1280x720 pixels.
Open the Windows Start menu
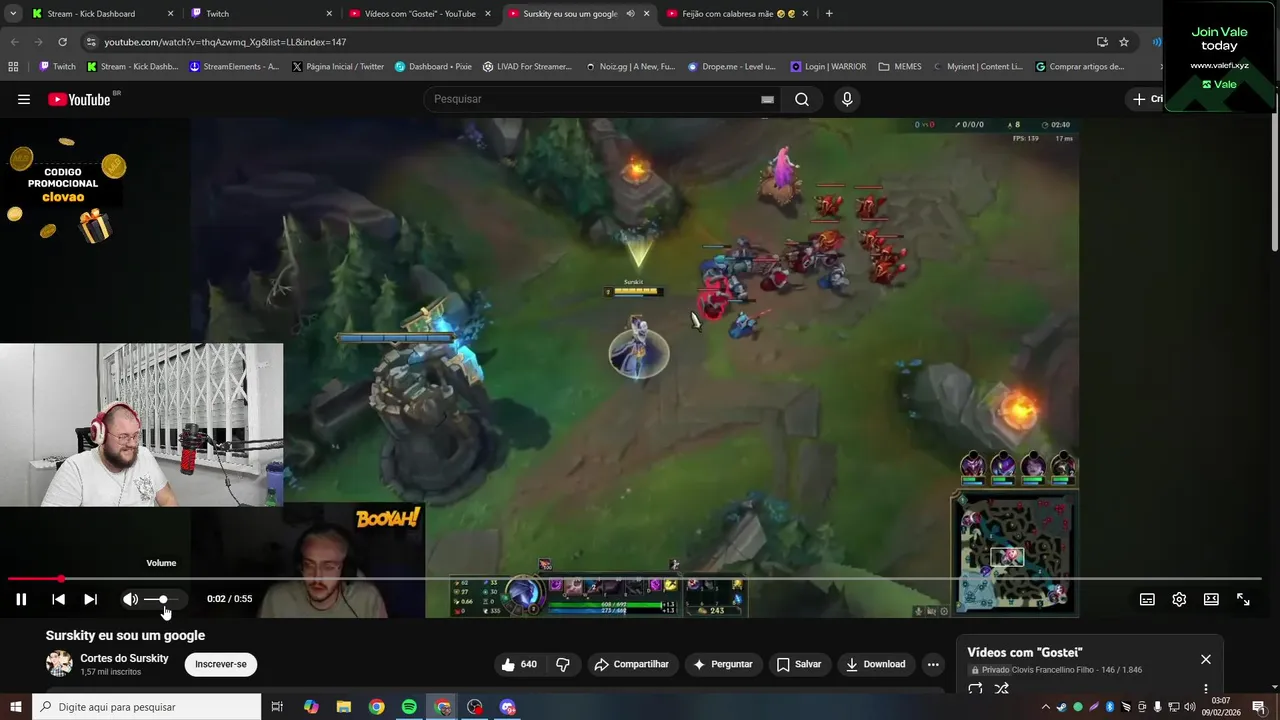point(15,707)
